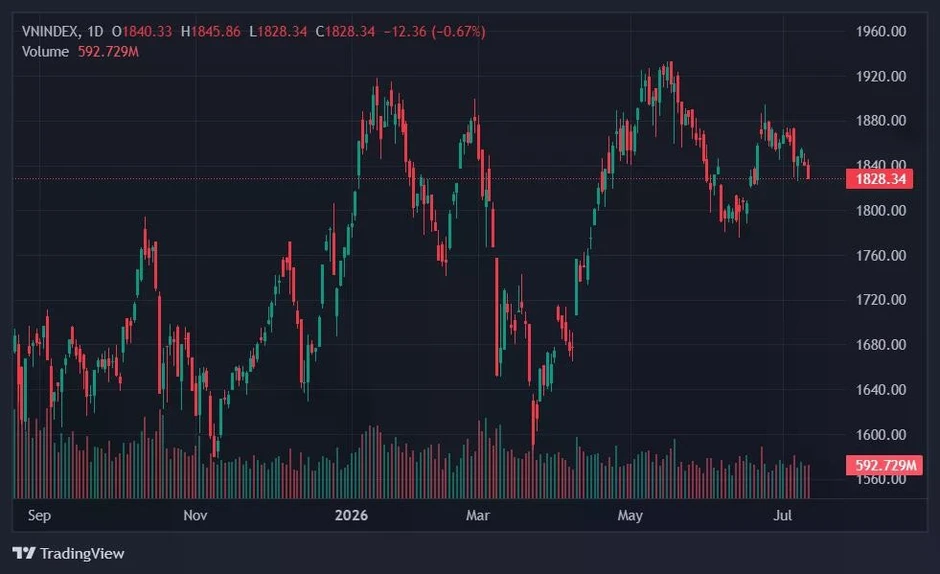Click the open value O1840.33
Viewport: 940px width, 574px height.
(142, 31)
